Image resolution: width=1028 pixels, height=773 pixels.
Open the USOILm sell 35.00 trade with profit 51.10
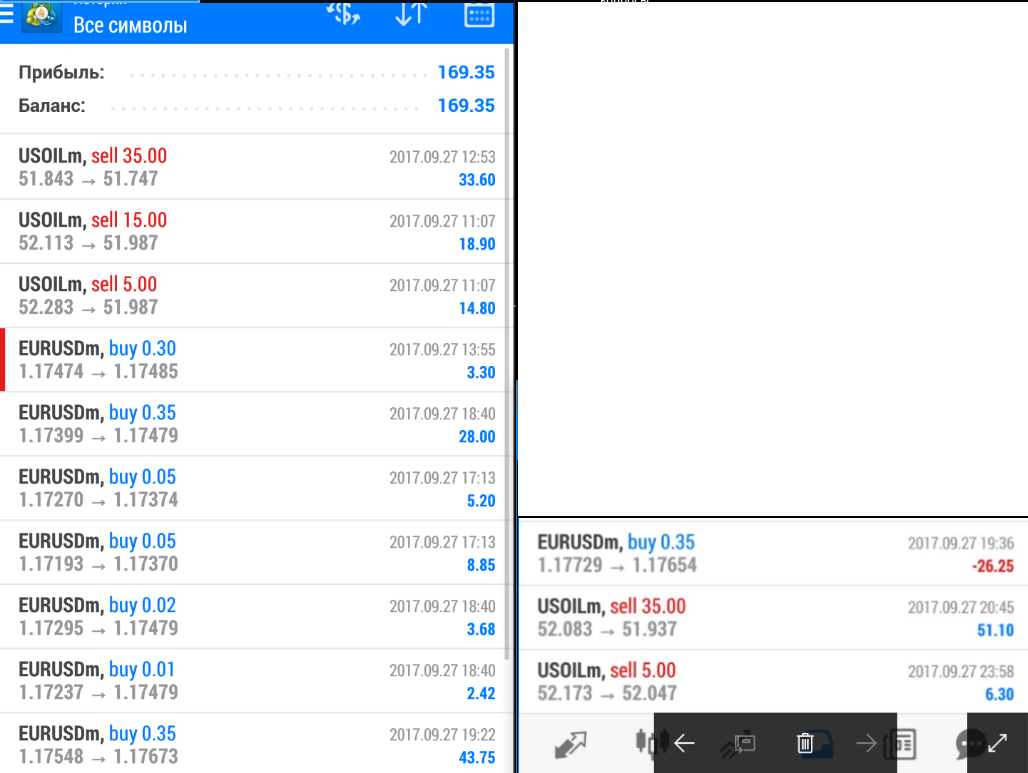tap(773, 618)
